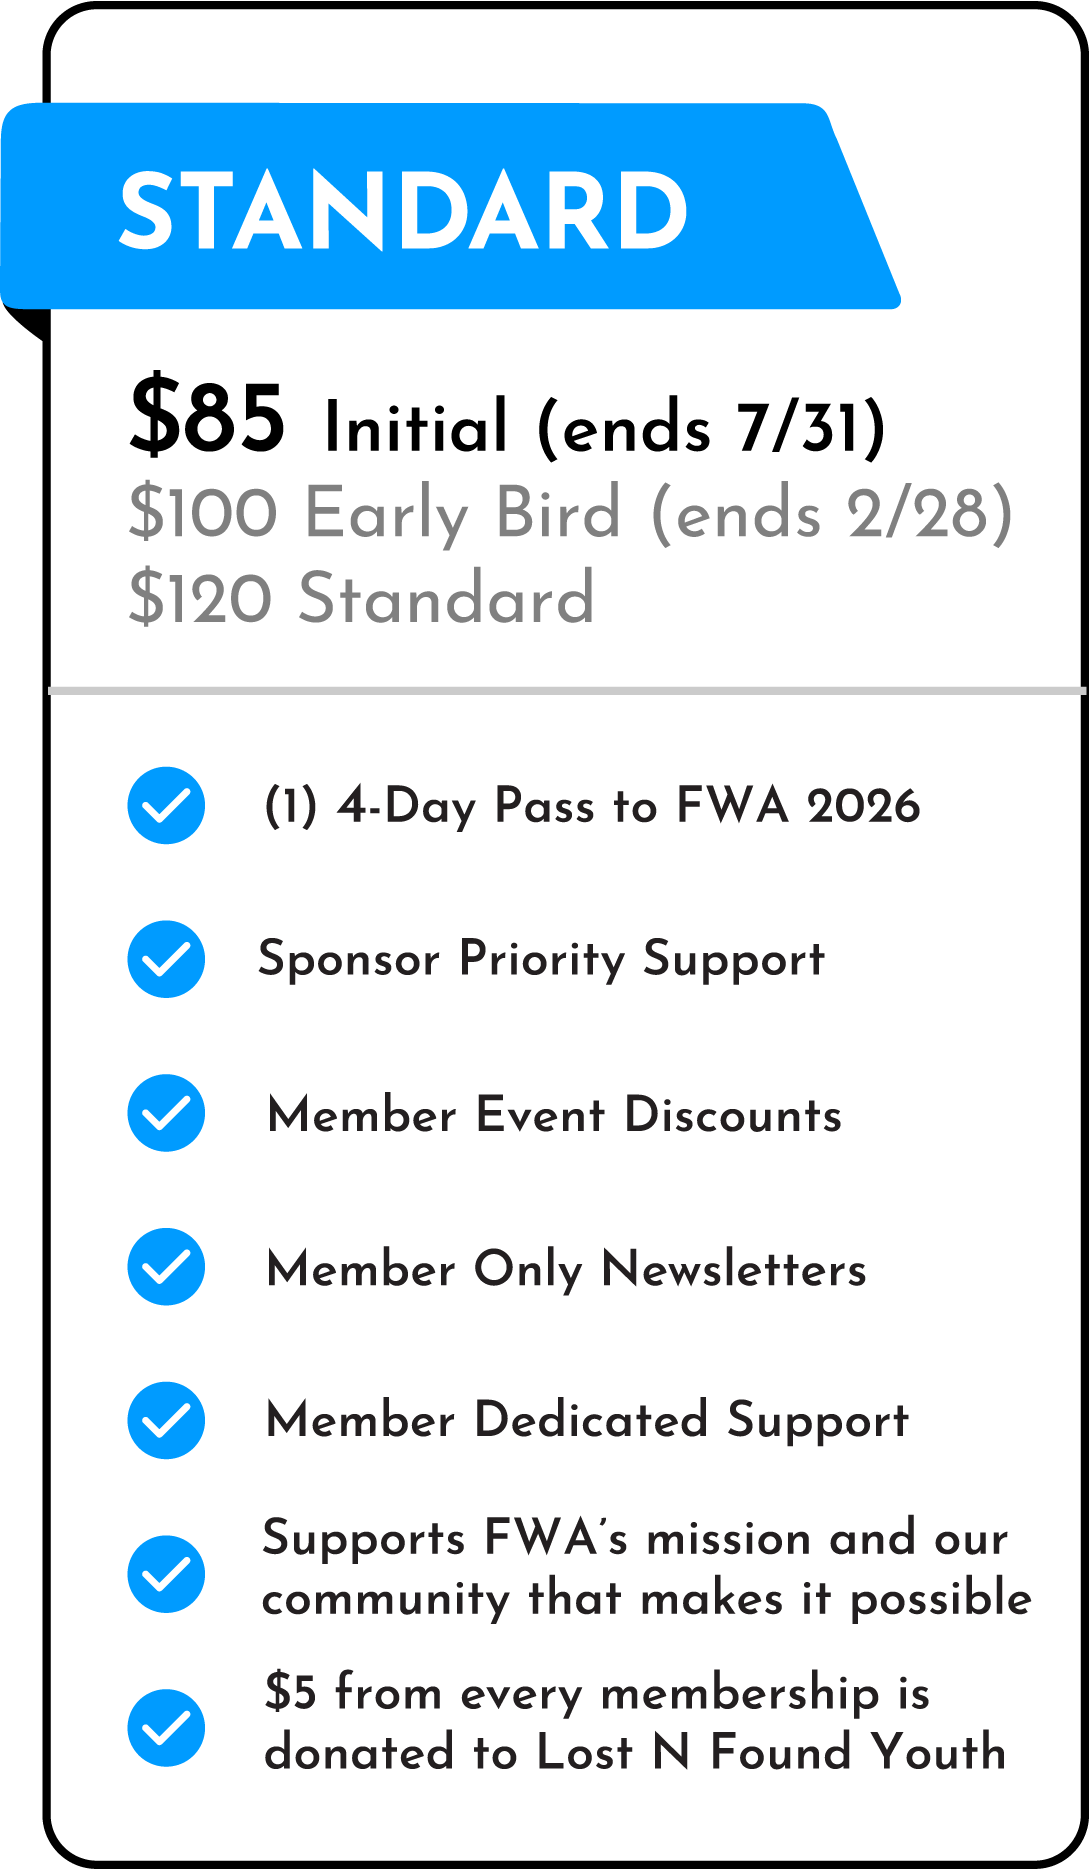1090x1869 pixels.
Task: Click the Member Event Discounts text
Action: coord(554,1114)
